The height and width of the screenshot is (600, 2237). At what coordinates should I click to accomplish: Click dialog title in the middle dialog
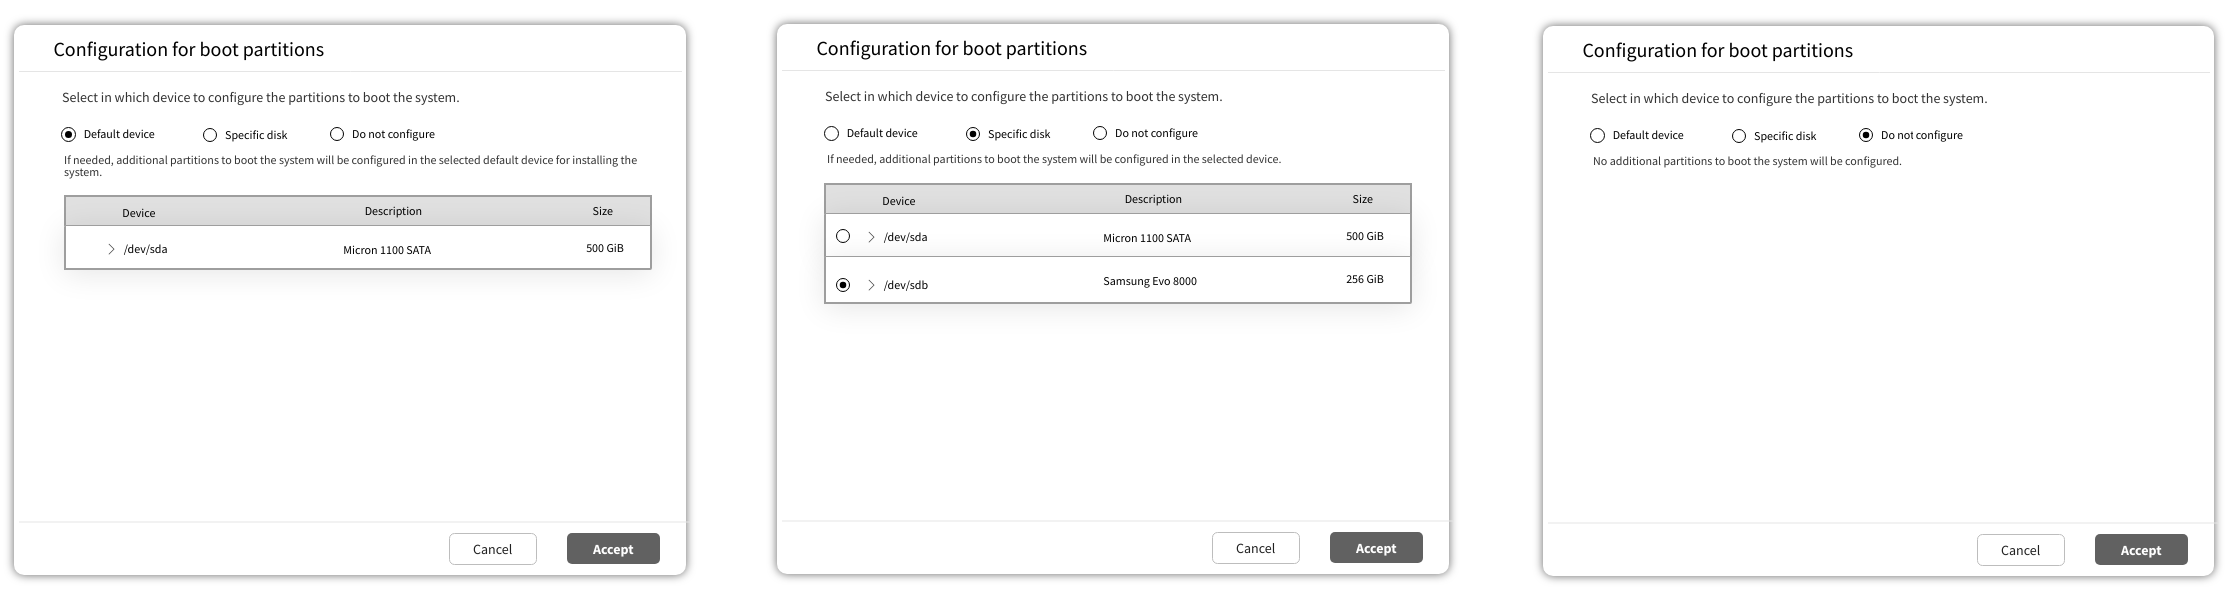952,49
